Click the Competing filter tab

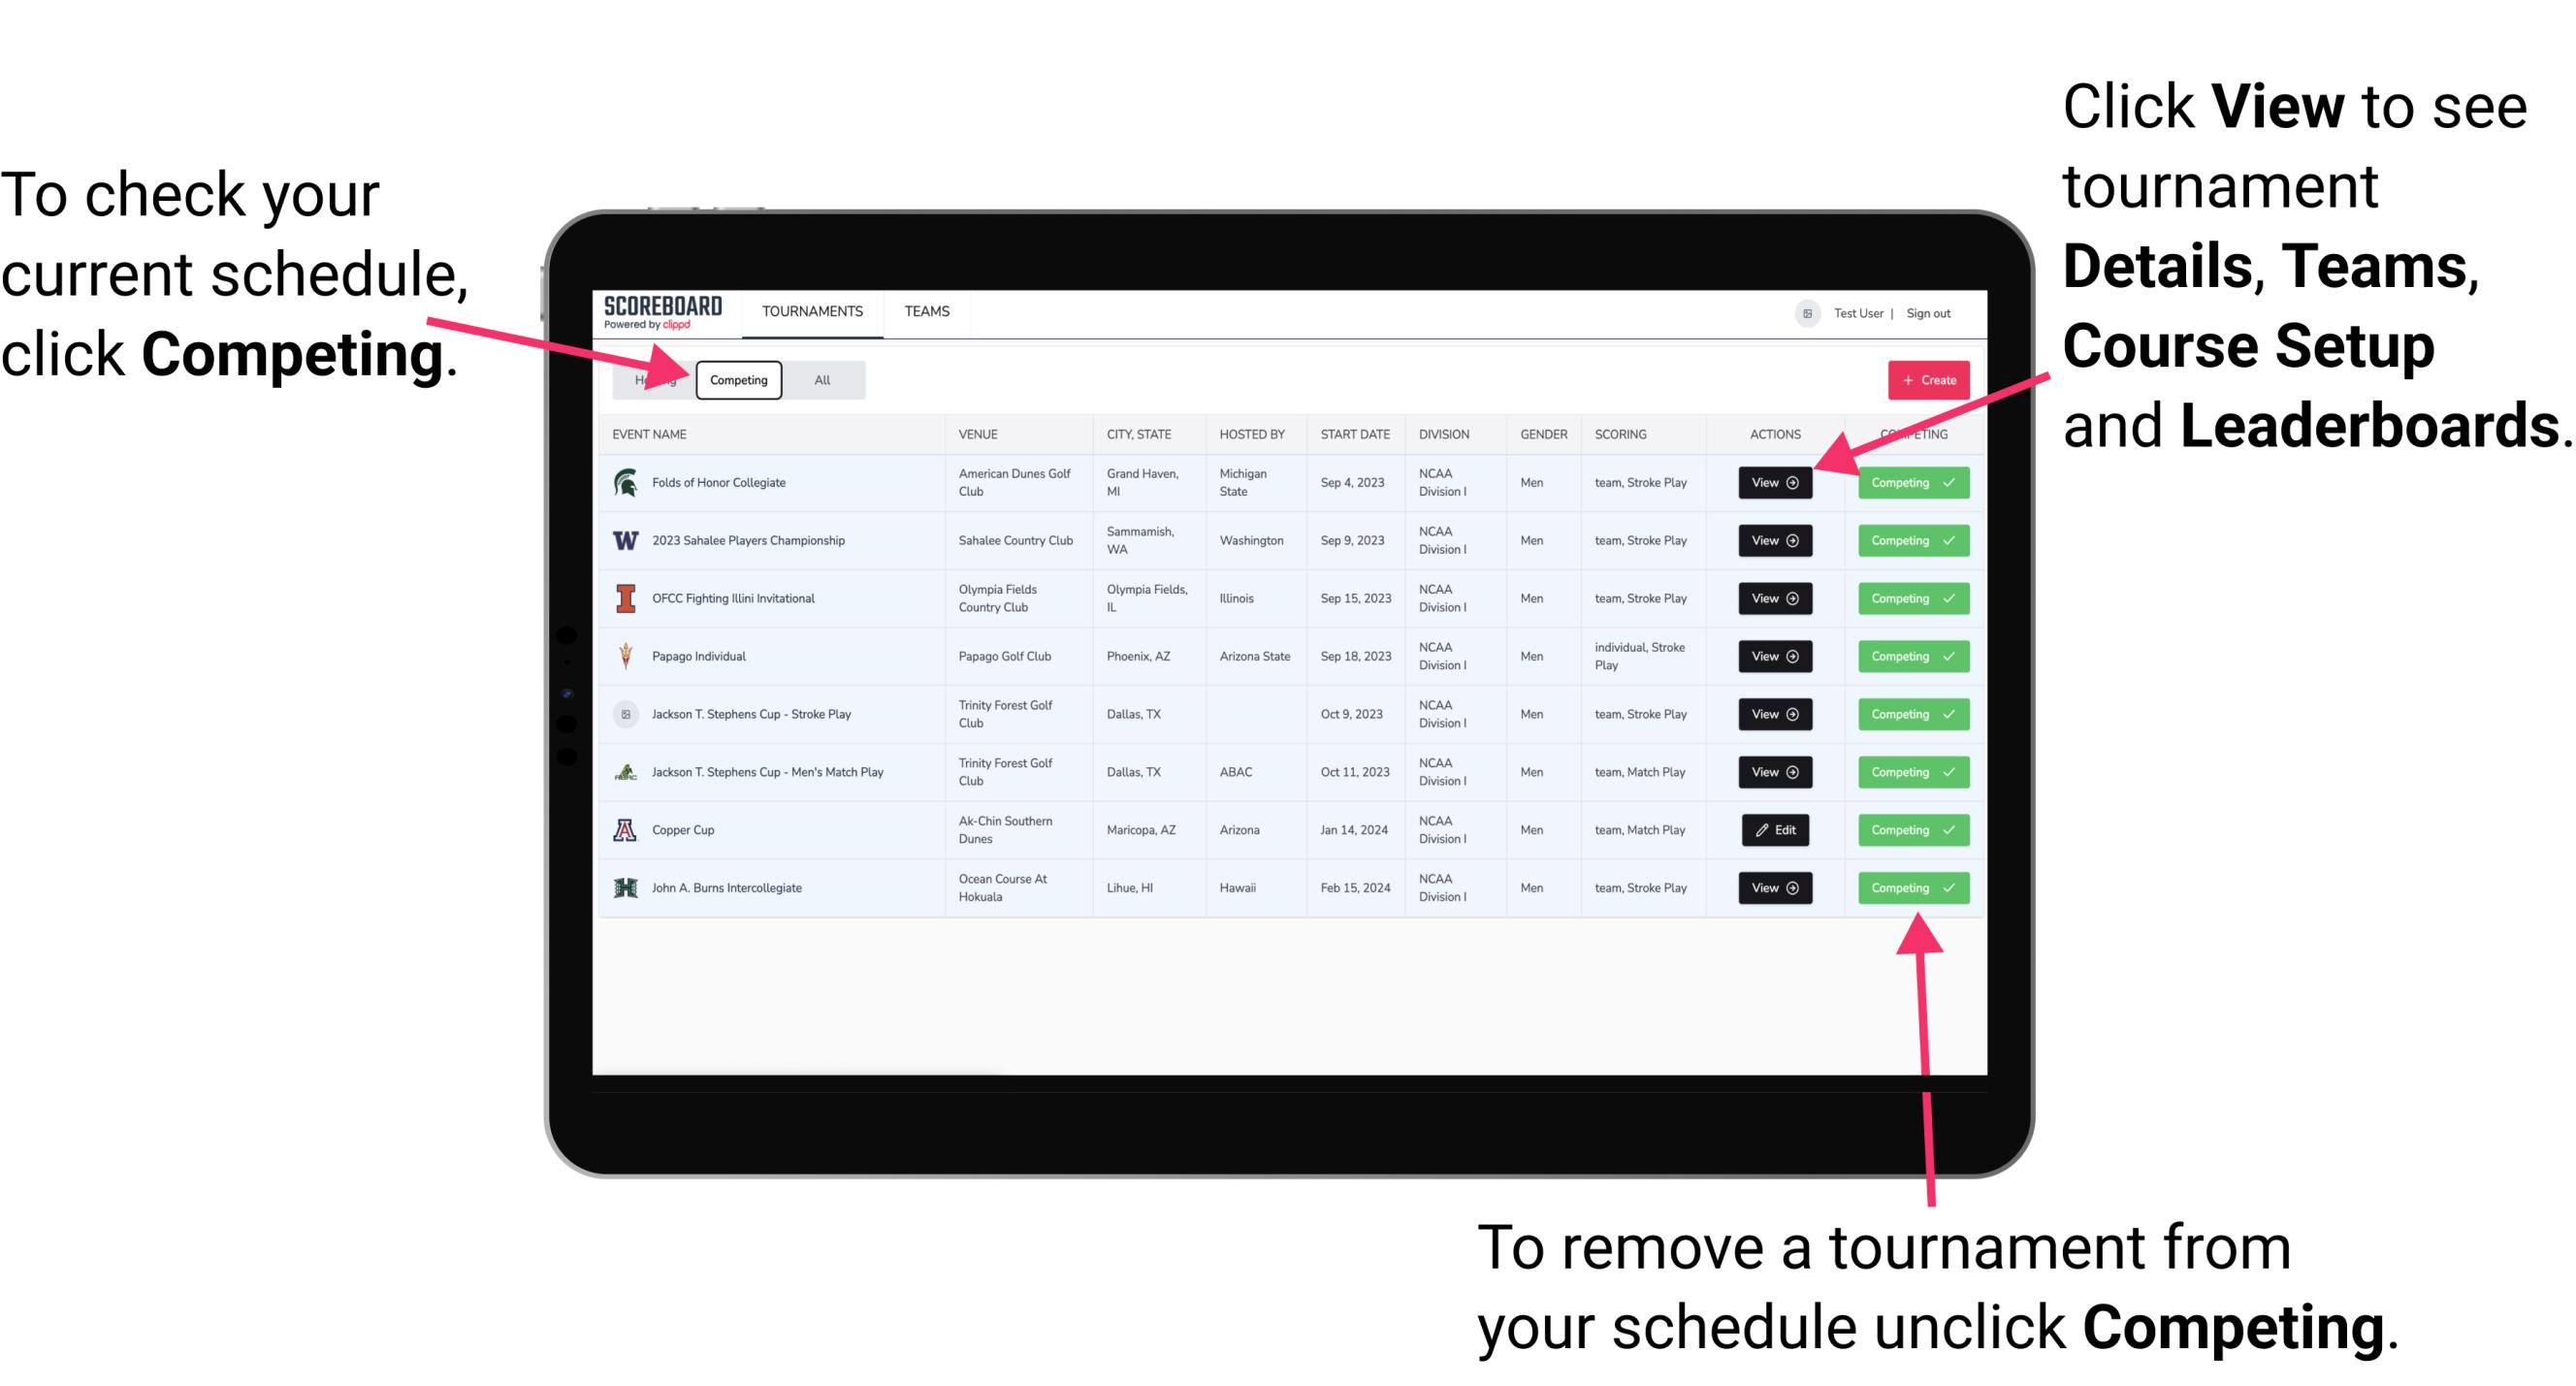(x=737, y=380)
